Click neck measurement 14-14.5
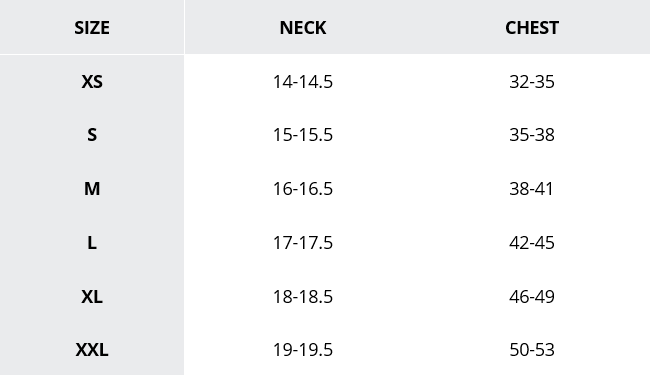Image resolution: width=650 pixels, height=375 pixels. pos(303,82)
